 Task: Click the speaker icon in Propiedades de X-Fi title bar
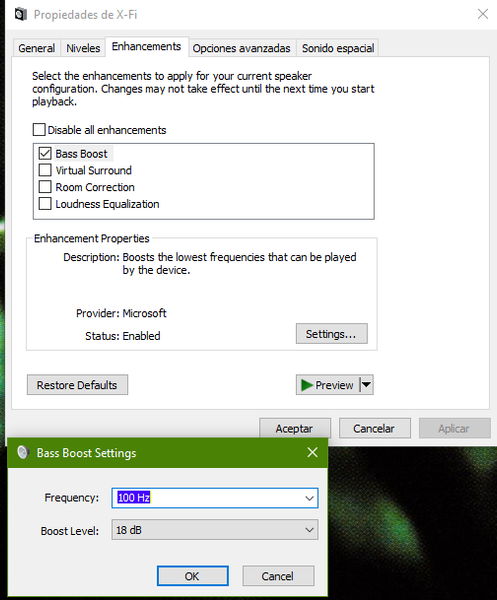pyautogui.click(x=21, y=15)
